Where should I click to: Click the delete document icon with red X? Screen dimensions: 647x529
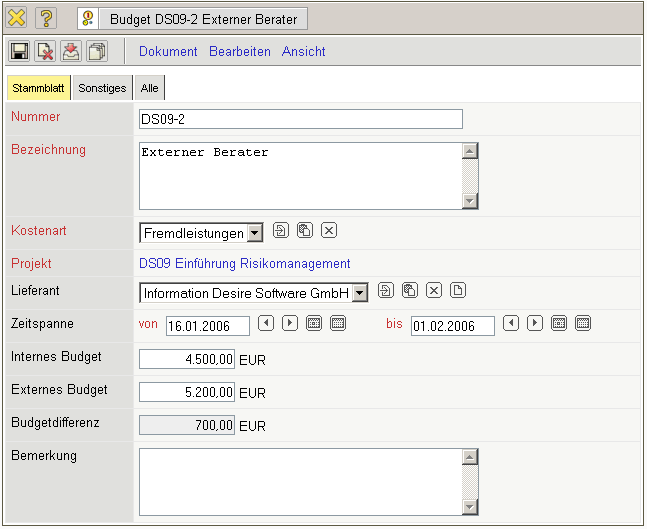click(45, 51)
